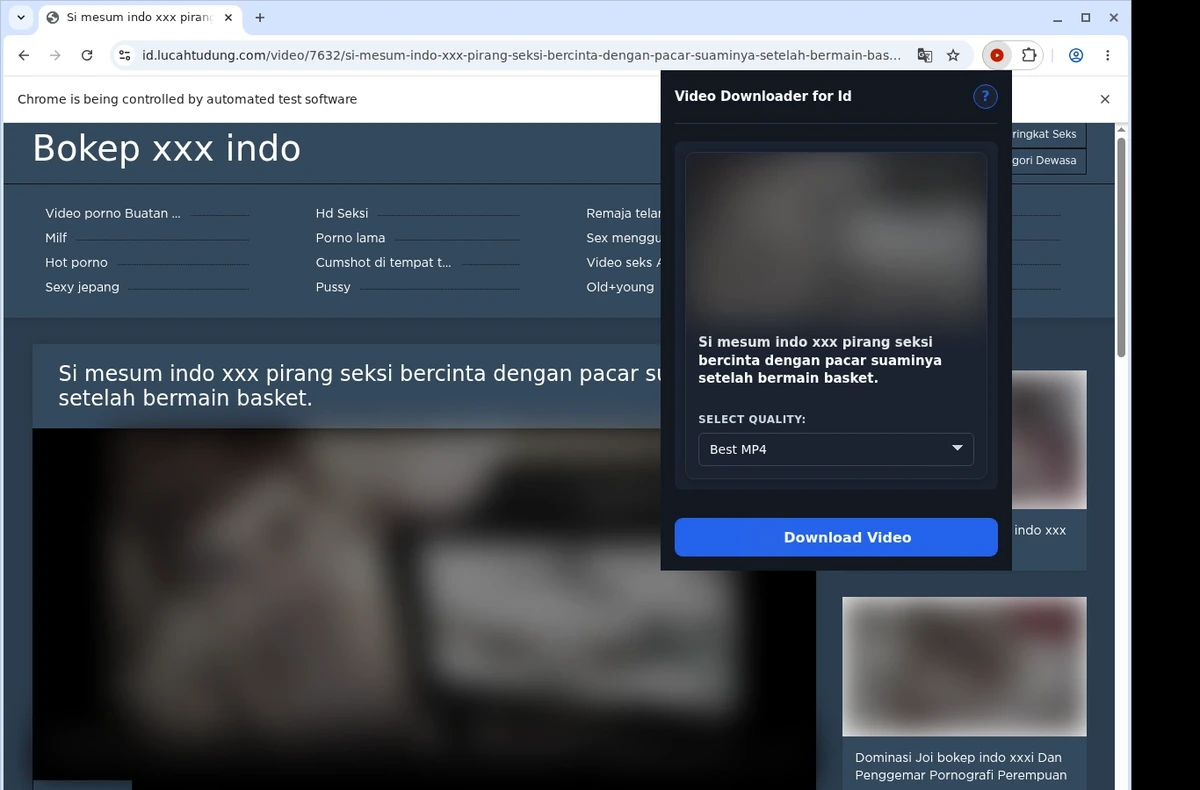This screenshot has width=1200, height=790.
Task: Minimize the Chrome window
Action: point(1058,18)
